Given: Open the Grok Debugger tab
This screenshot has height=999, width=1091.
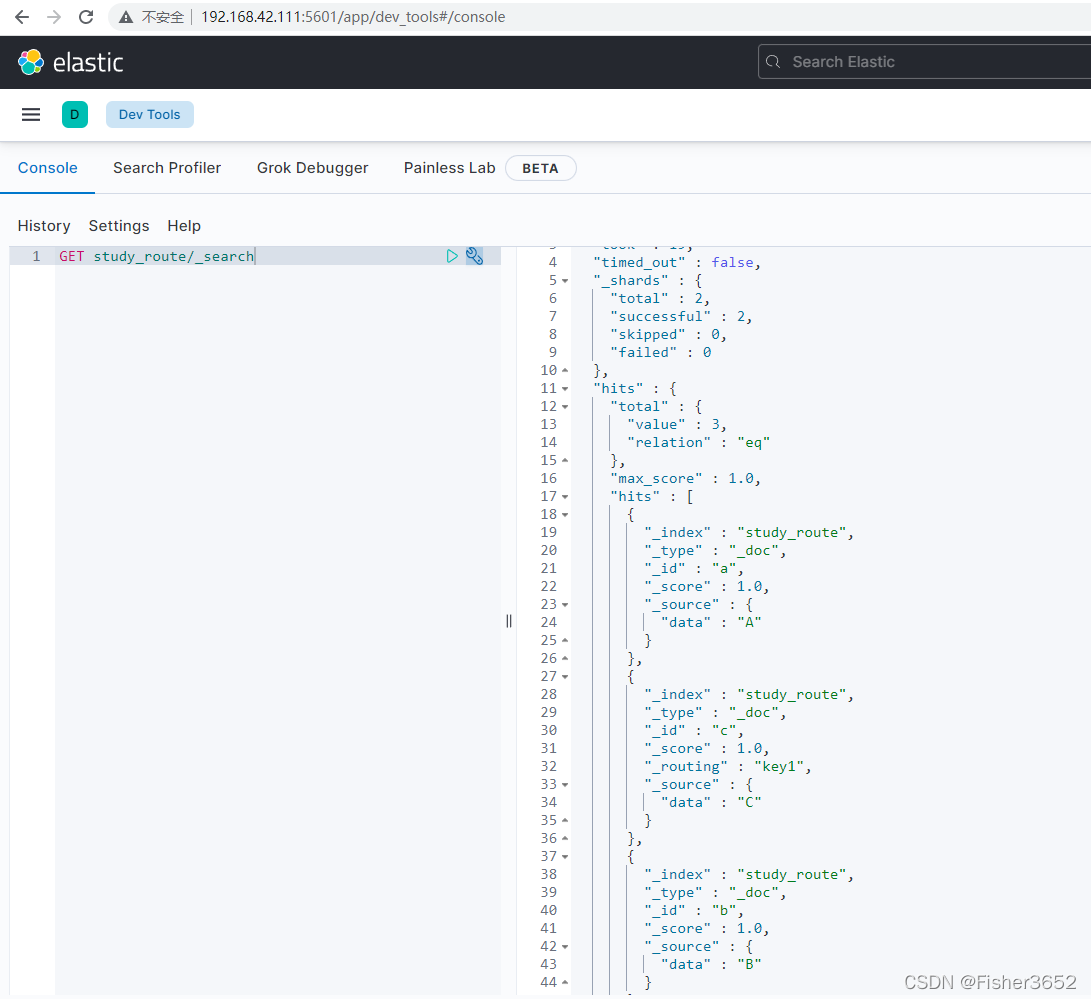Looking at the screenshot, I should pos(312,168).
